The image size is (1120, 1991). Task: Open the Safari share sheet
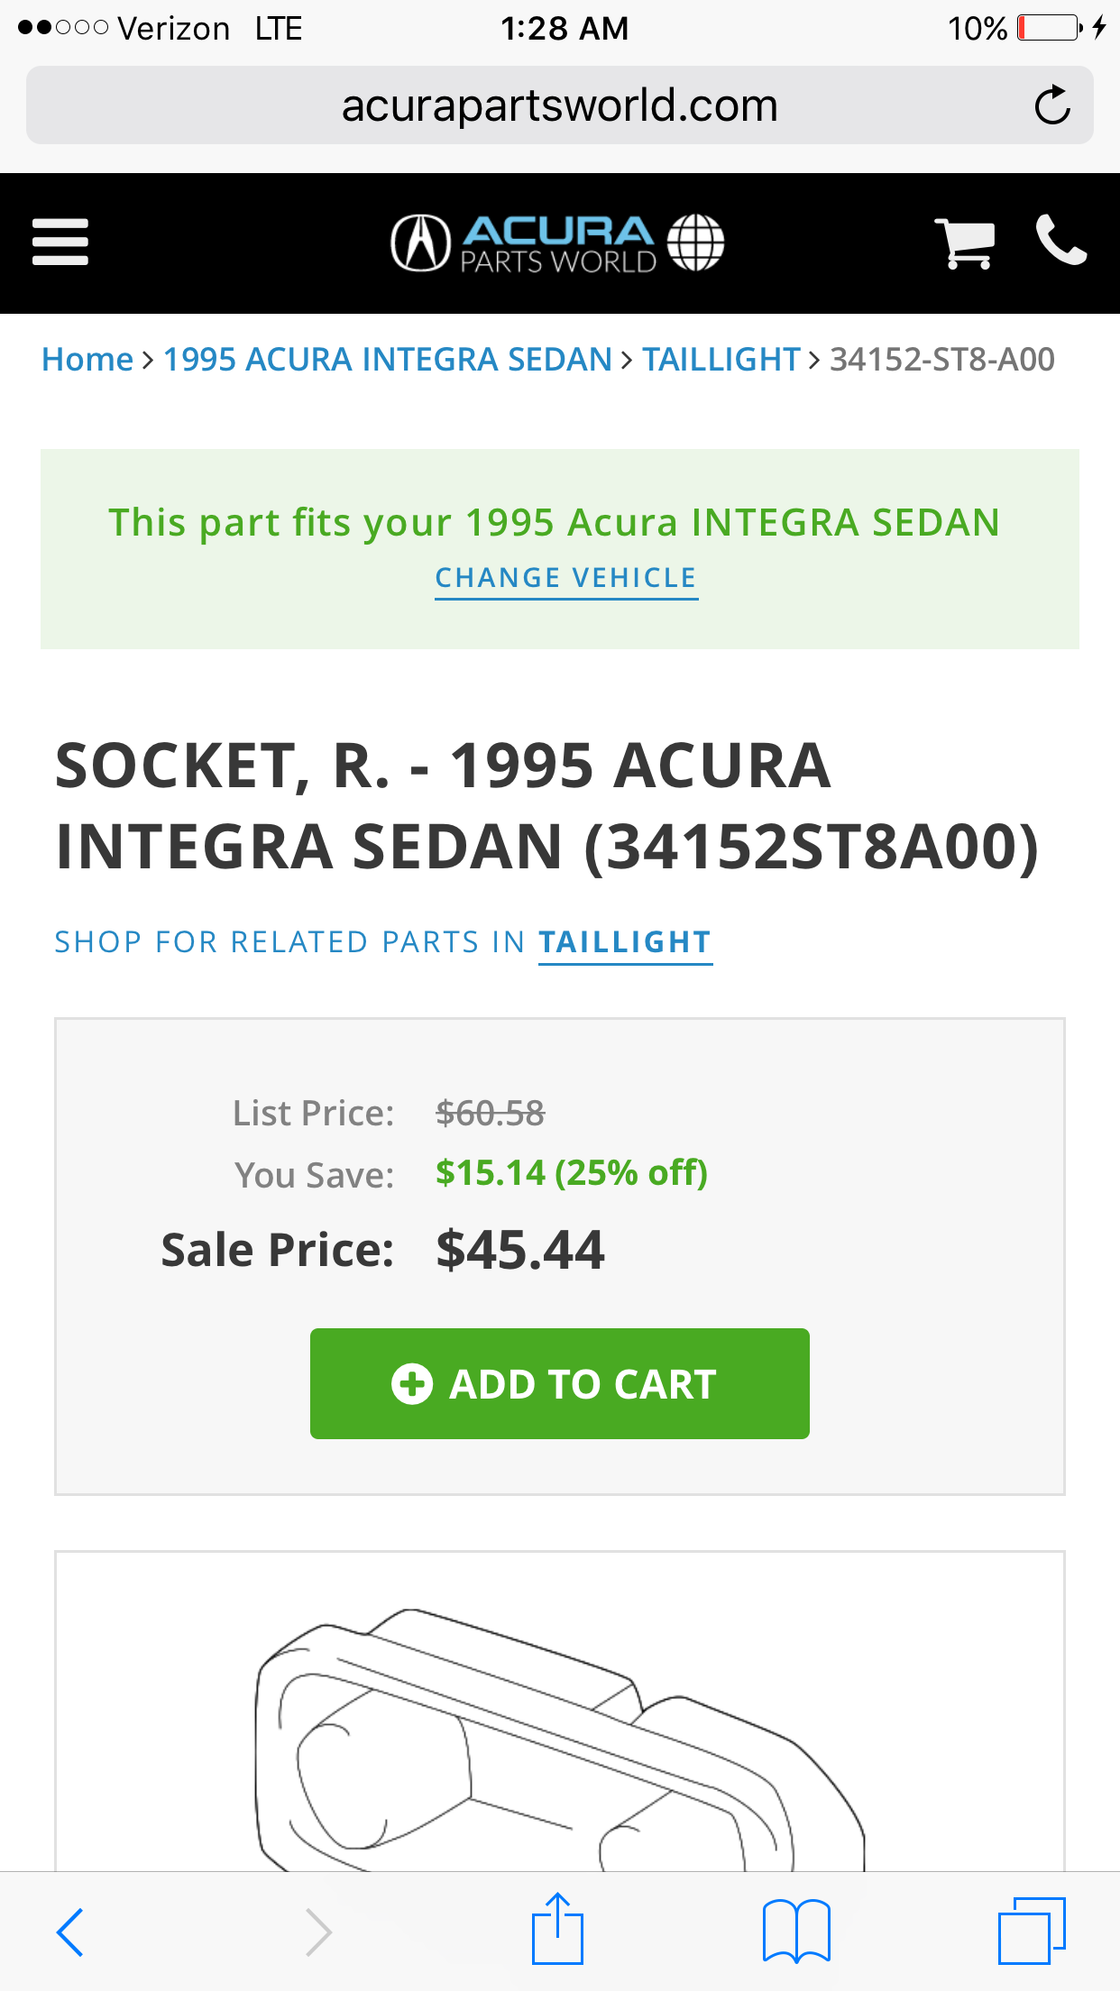coord(557,1929)
